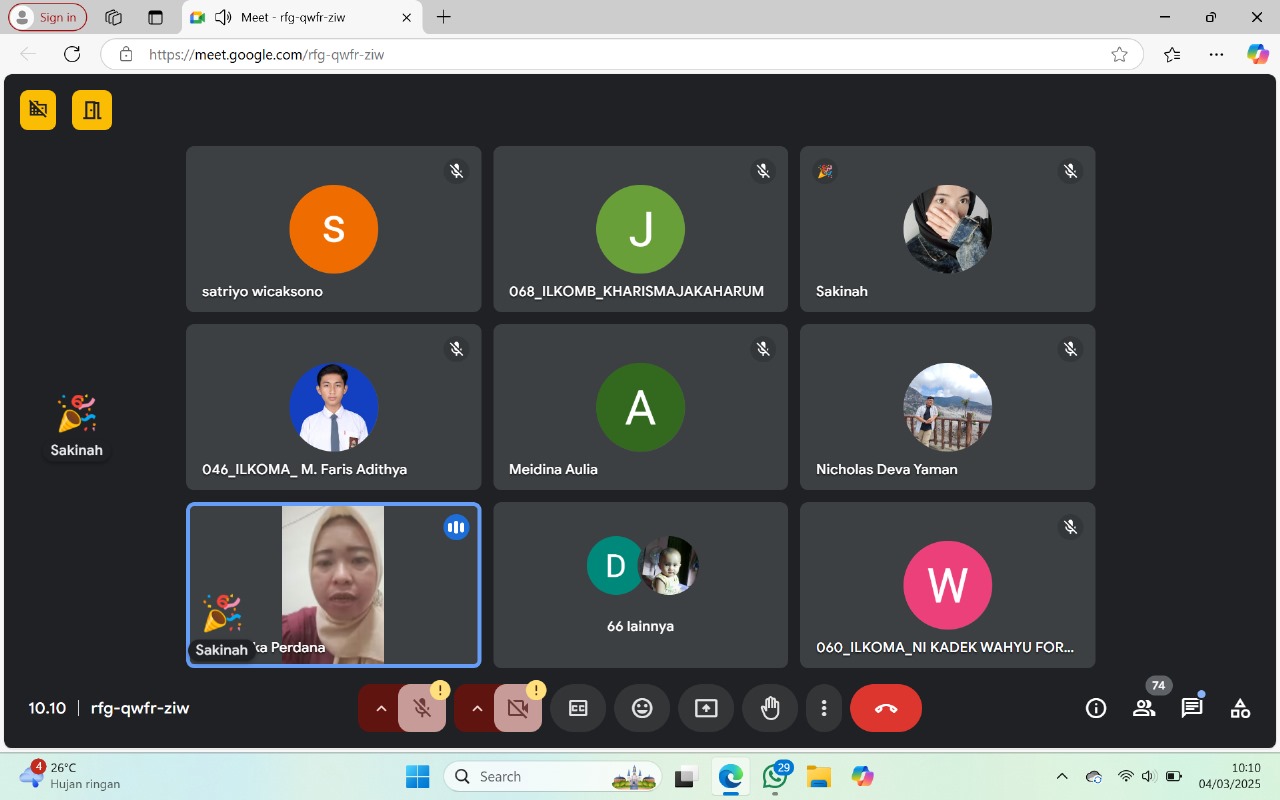The height and width of the screenshot is (800, 1280).
Task: Open the activities shapes icon
Action: click(1240, 708)
